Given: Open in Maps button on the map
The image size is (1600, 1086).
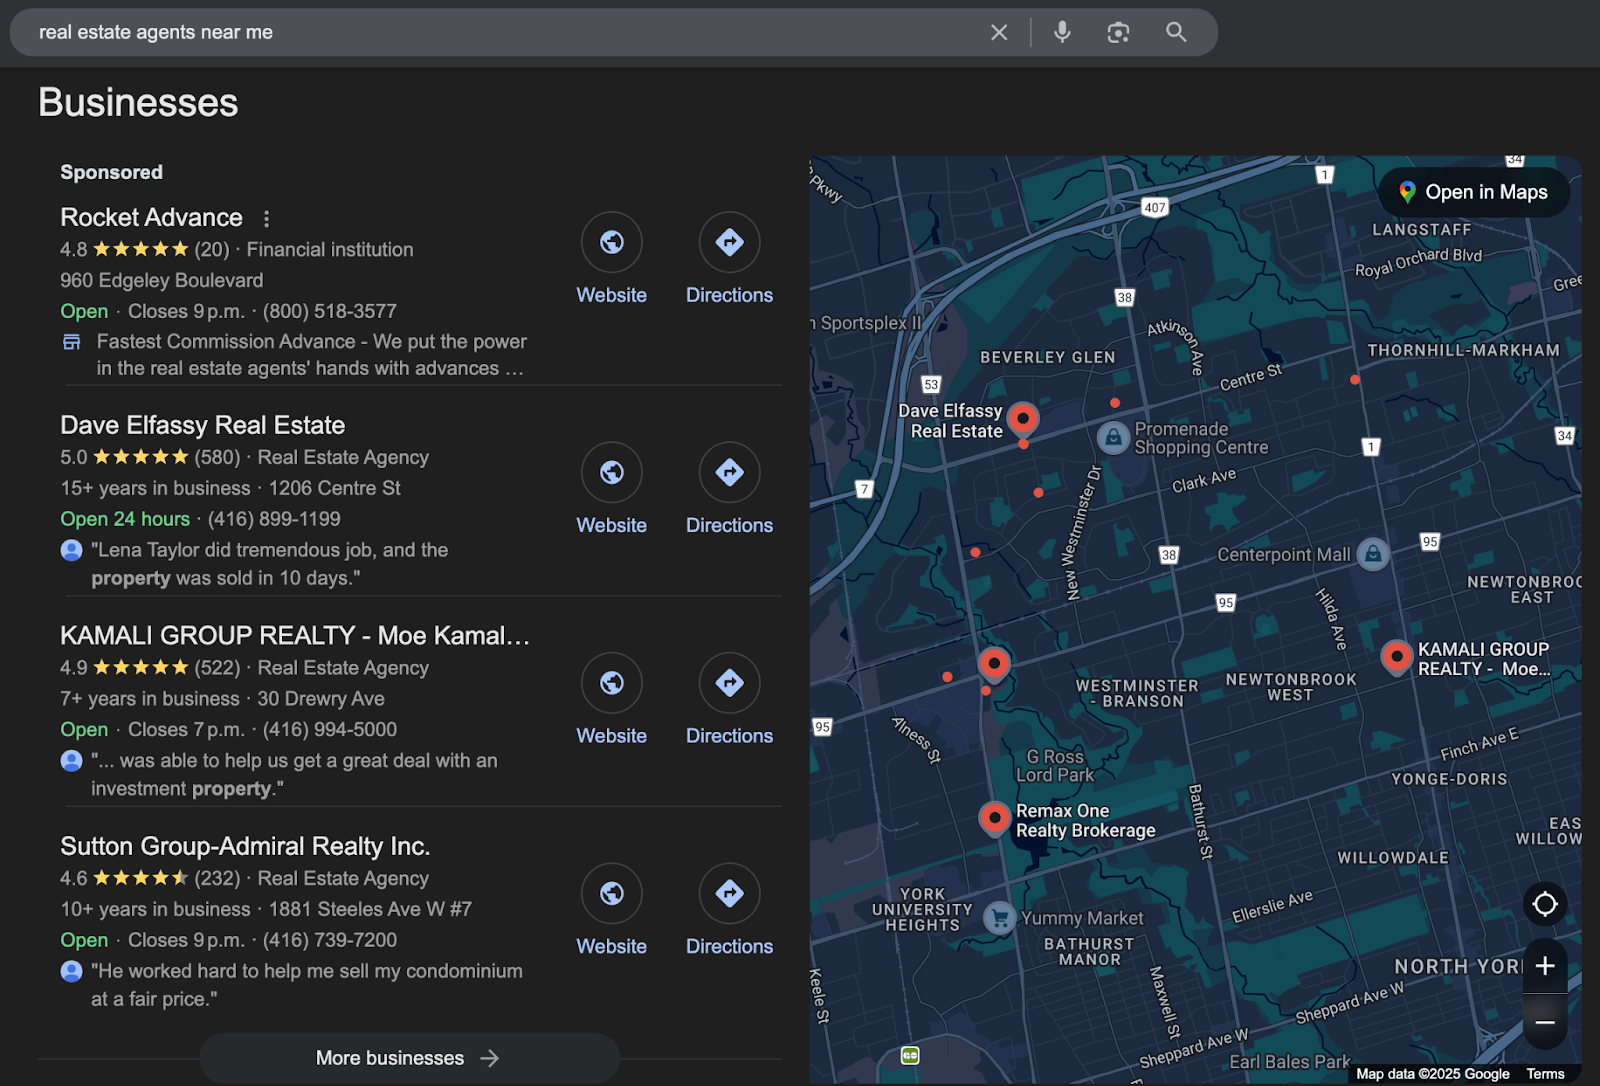Looking at the screenshot, I should tap(1474, 192).
